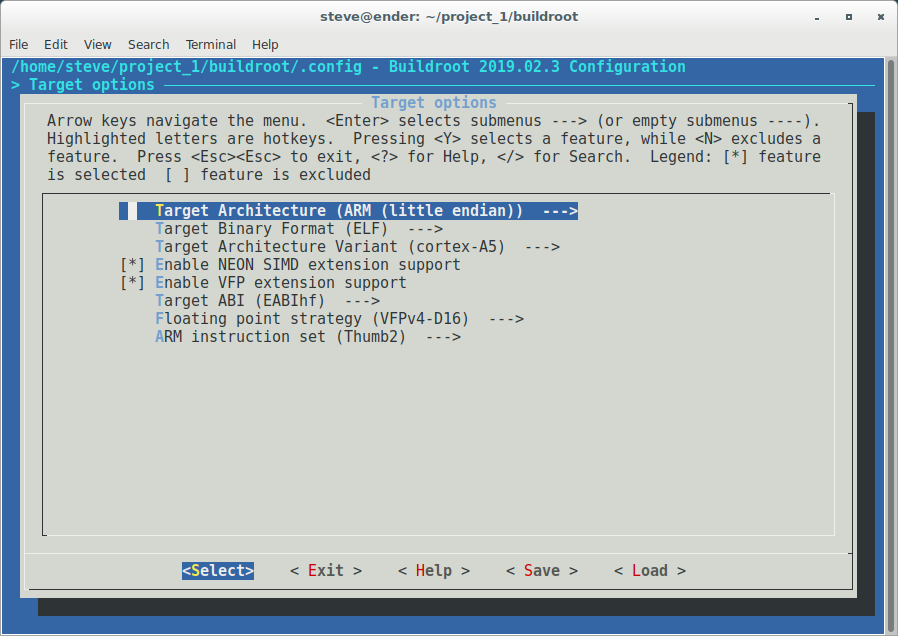Viewport: 898px width, 636px height.
Task: Open the Search menu
Action: point(148,45)
